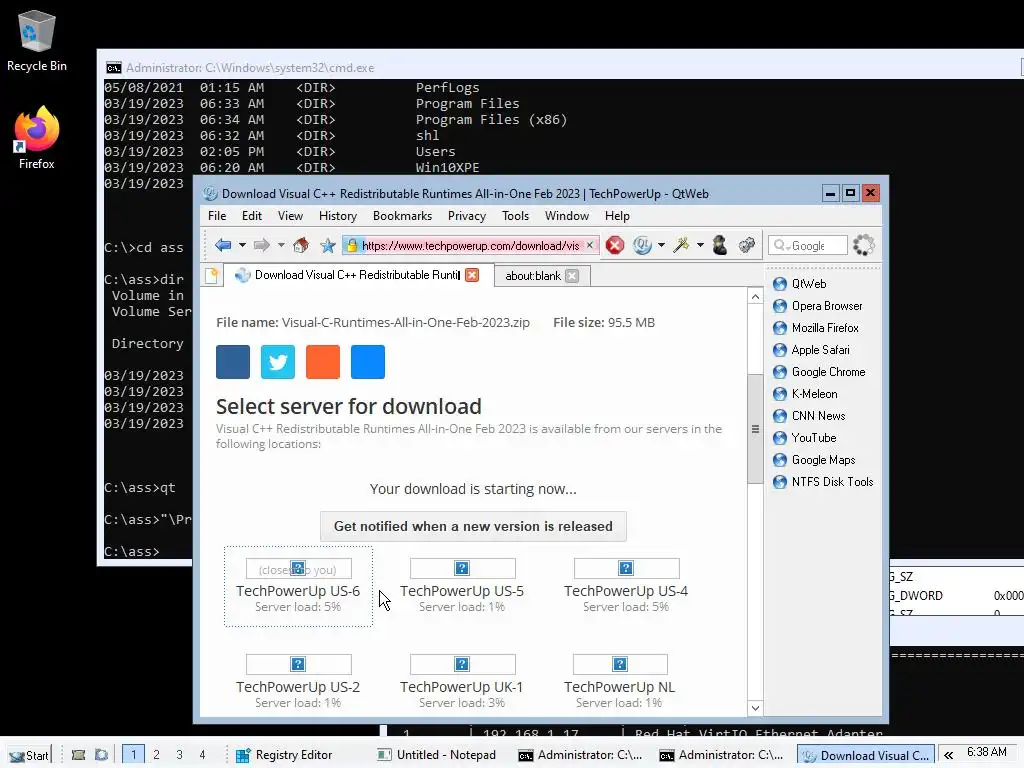Open the Opera Browser bookmark
1024x768 pixels.
click(x=818, y=306)
